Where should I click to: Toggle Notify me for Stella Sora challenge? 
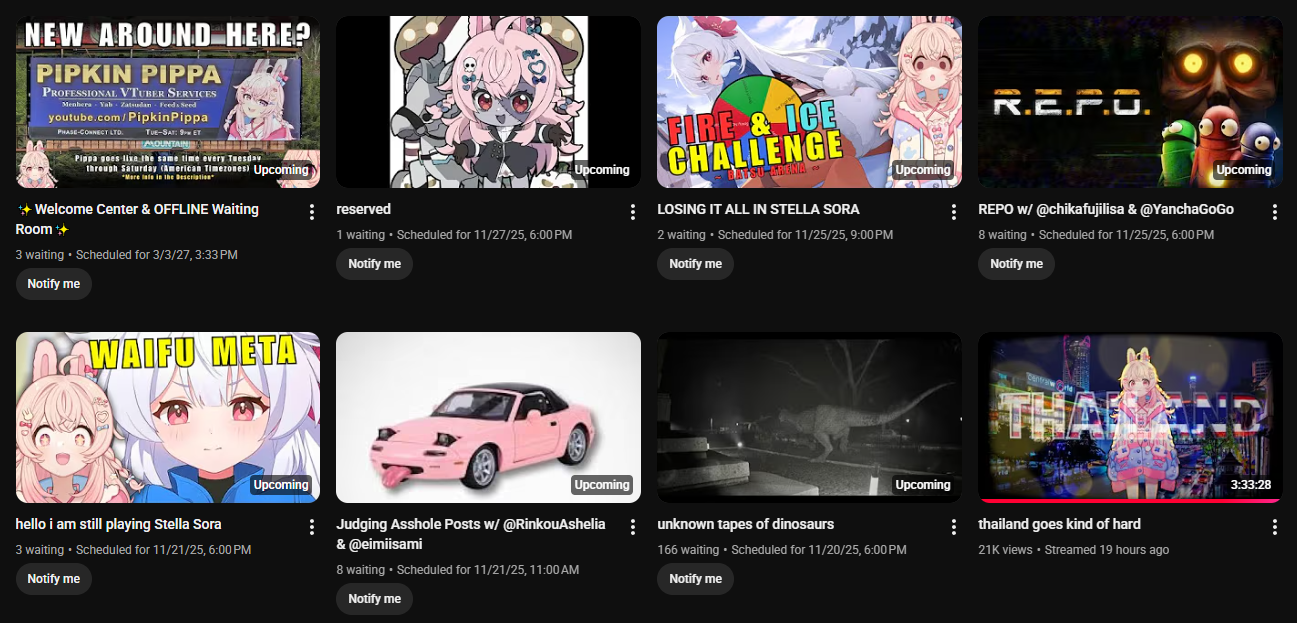tap(696, 264)
